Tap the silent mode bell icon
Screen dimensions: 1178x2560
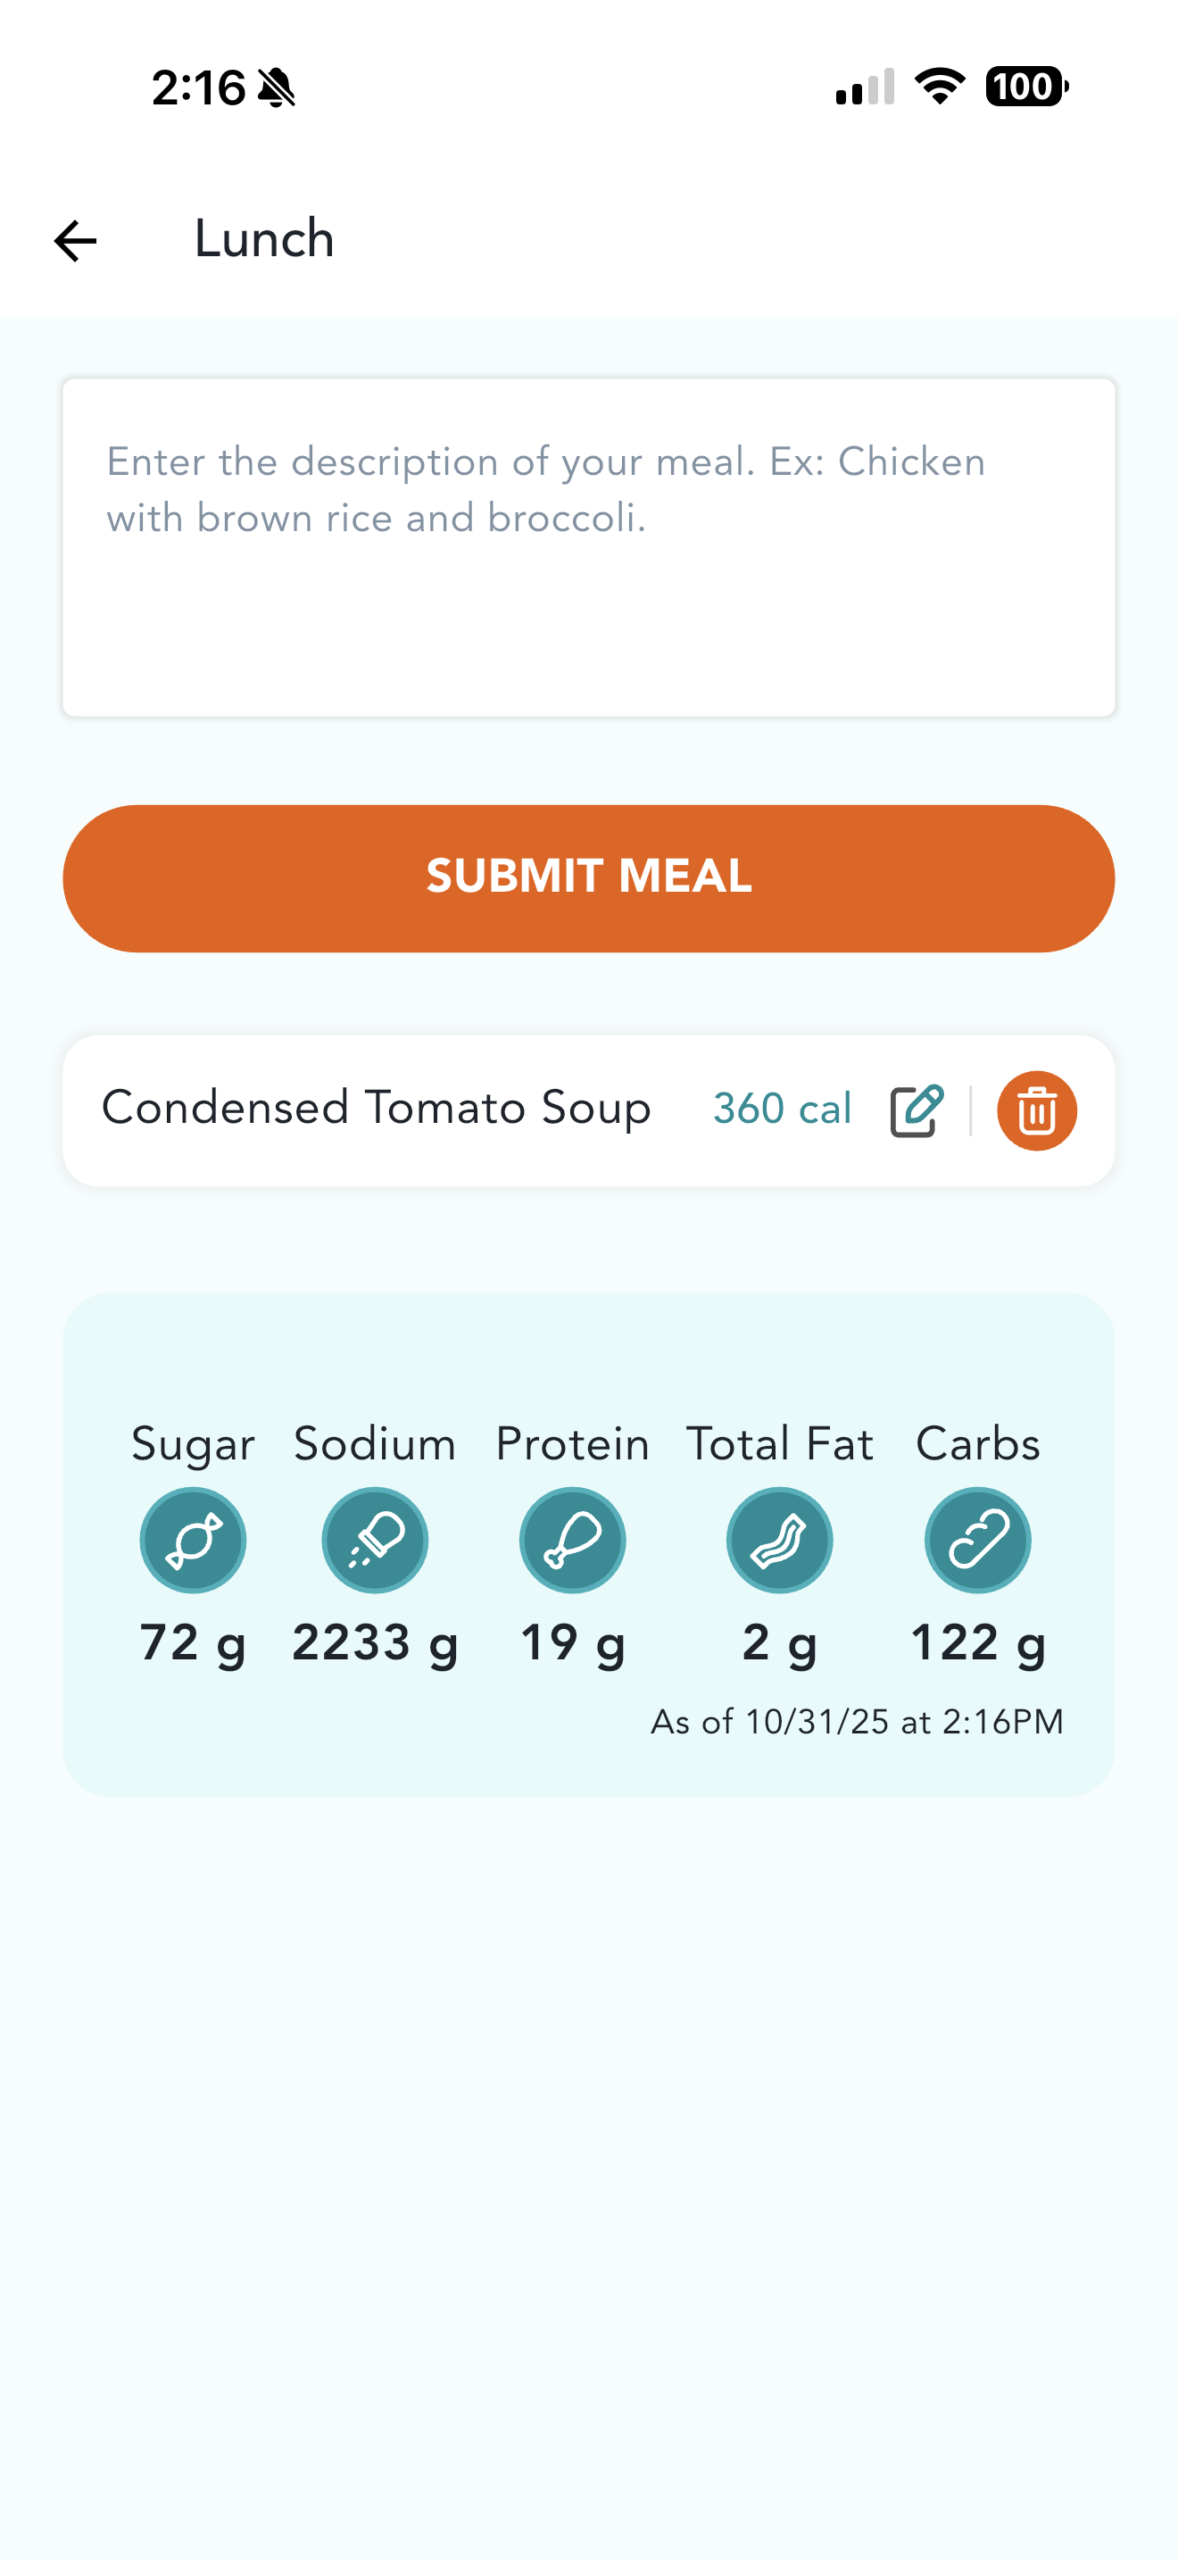[x=276, y=88]
